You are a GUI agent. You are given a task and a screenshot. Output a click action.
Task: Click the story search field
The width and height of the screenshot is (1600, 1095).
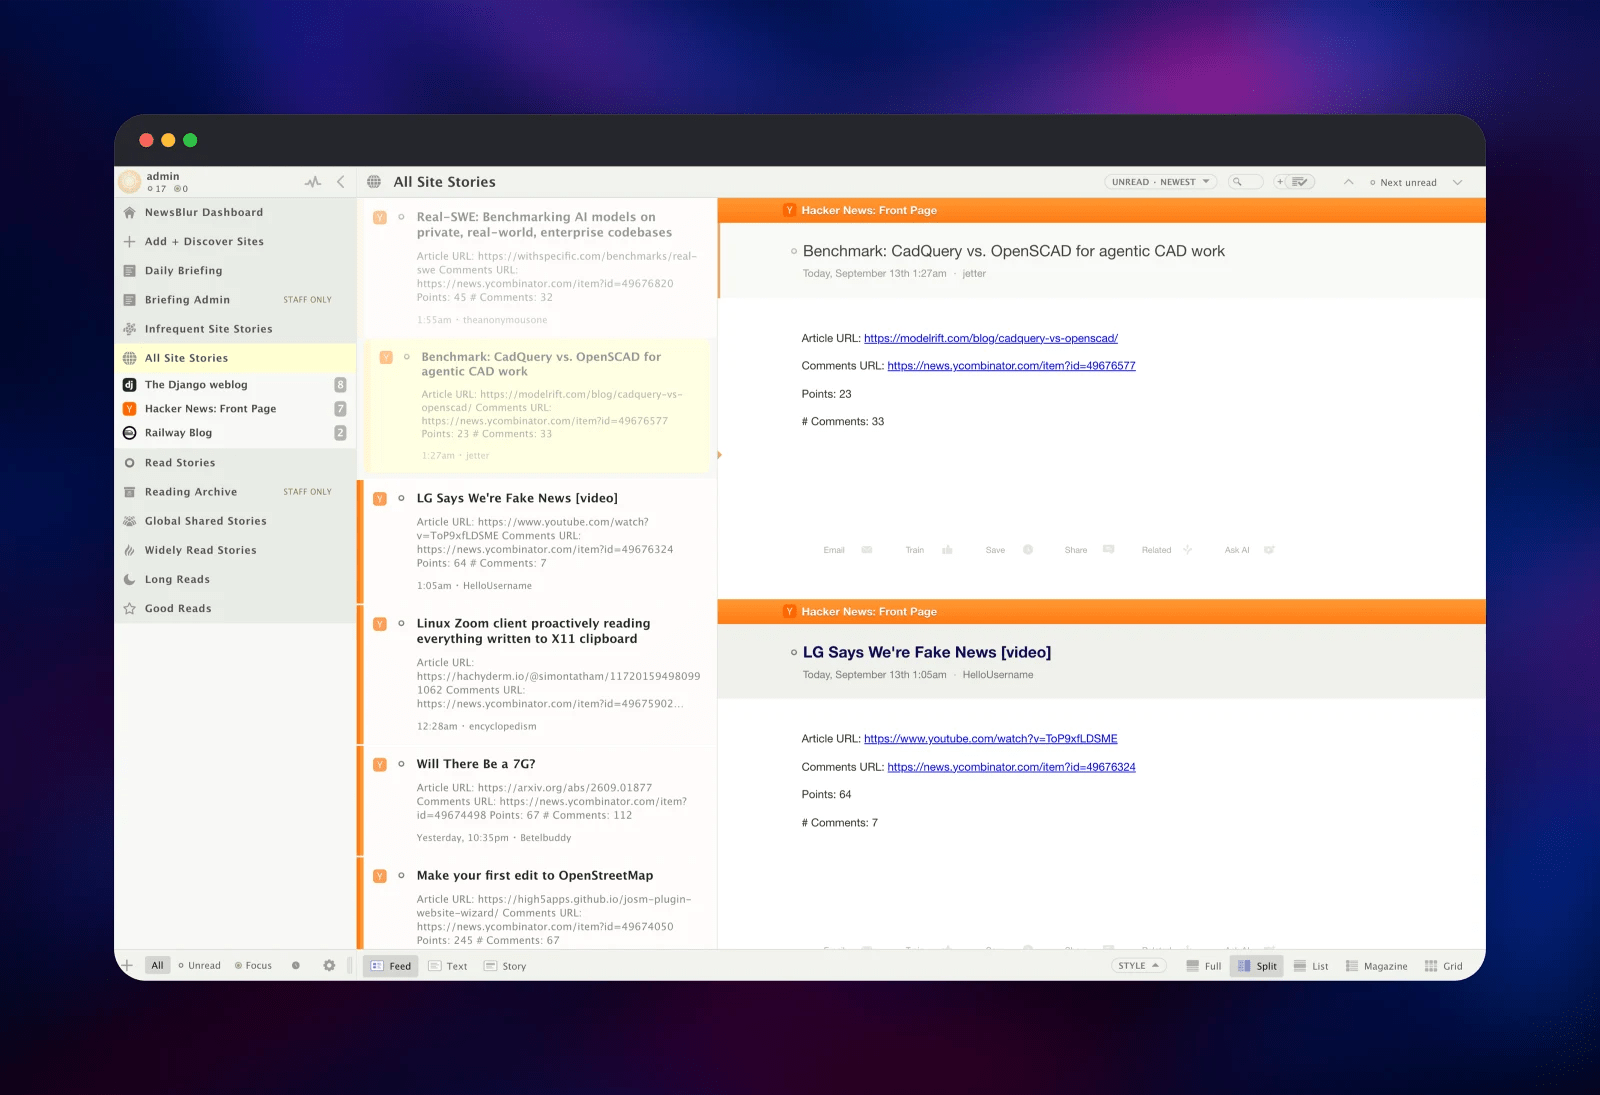[1245, 182]
